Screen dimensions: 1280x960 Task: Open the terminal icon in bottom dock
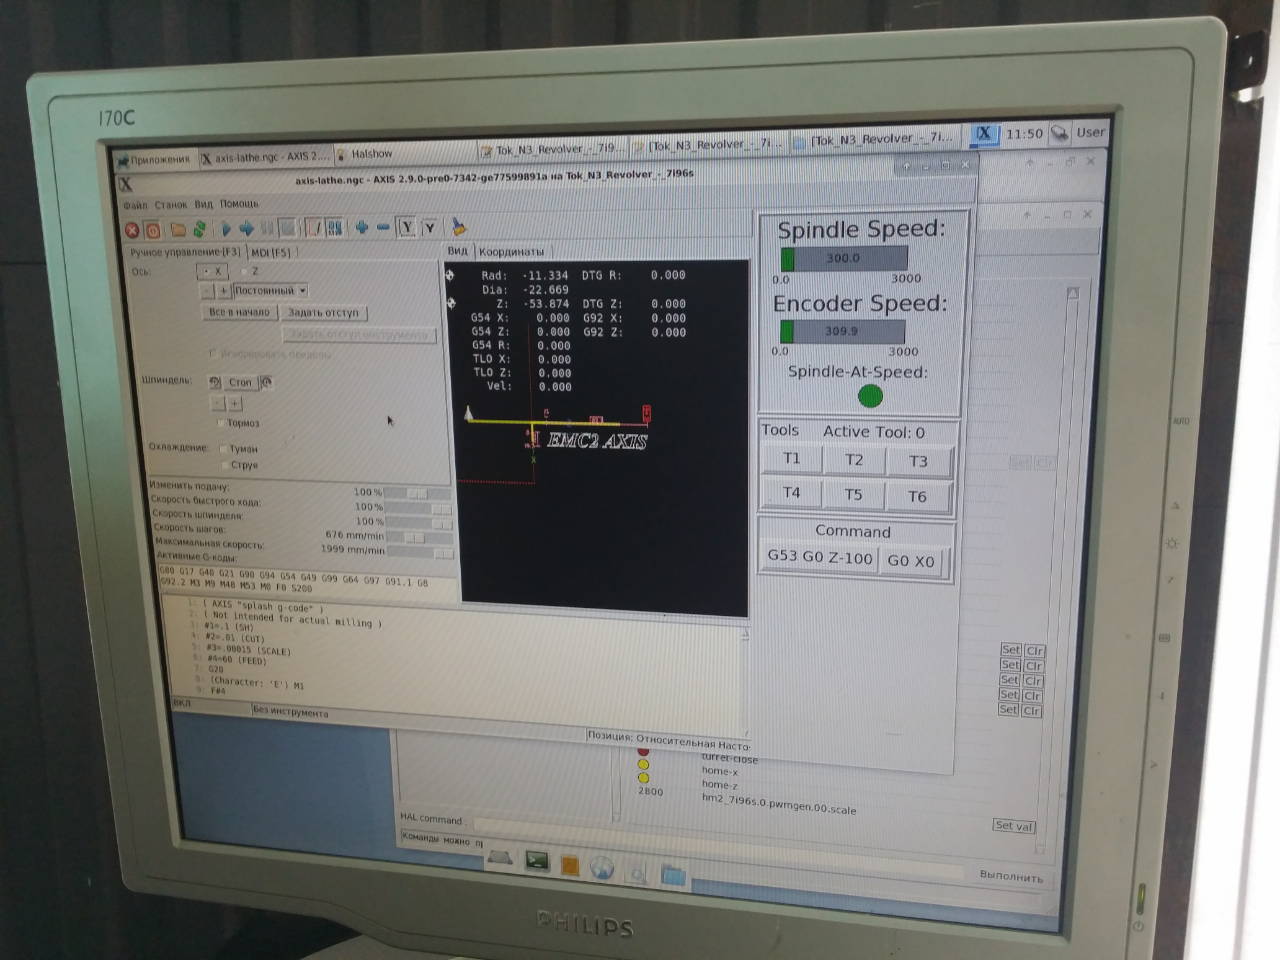click(x=537, y=860)
